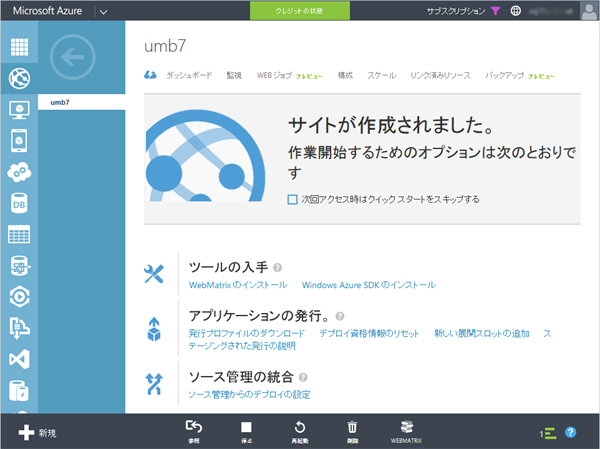
Task: Click Windows Azure SDK のインストール link
Action: click(368, 285)
